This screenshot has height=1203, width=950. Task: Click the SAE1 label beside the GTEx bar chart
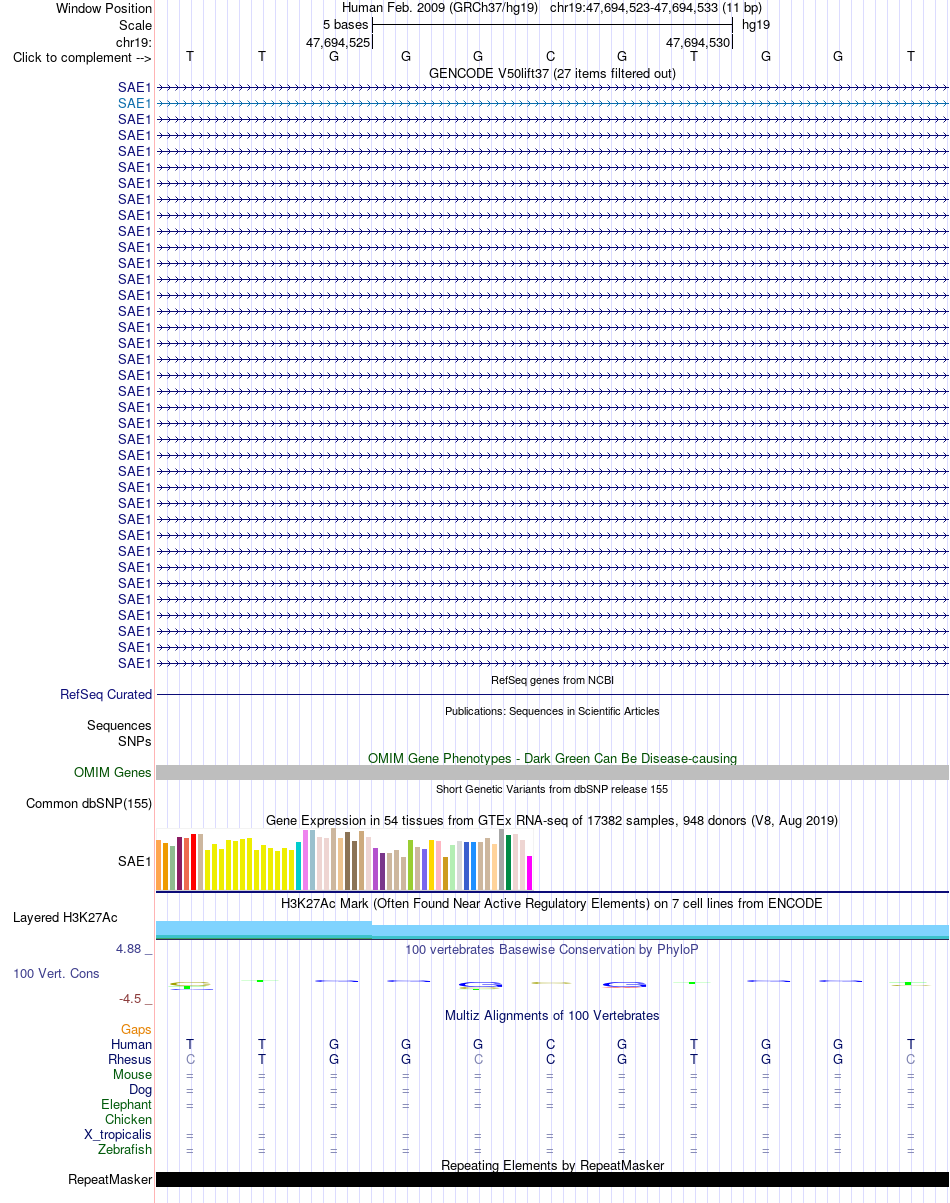[x=135, y=860]
